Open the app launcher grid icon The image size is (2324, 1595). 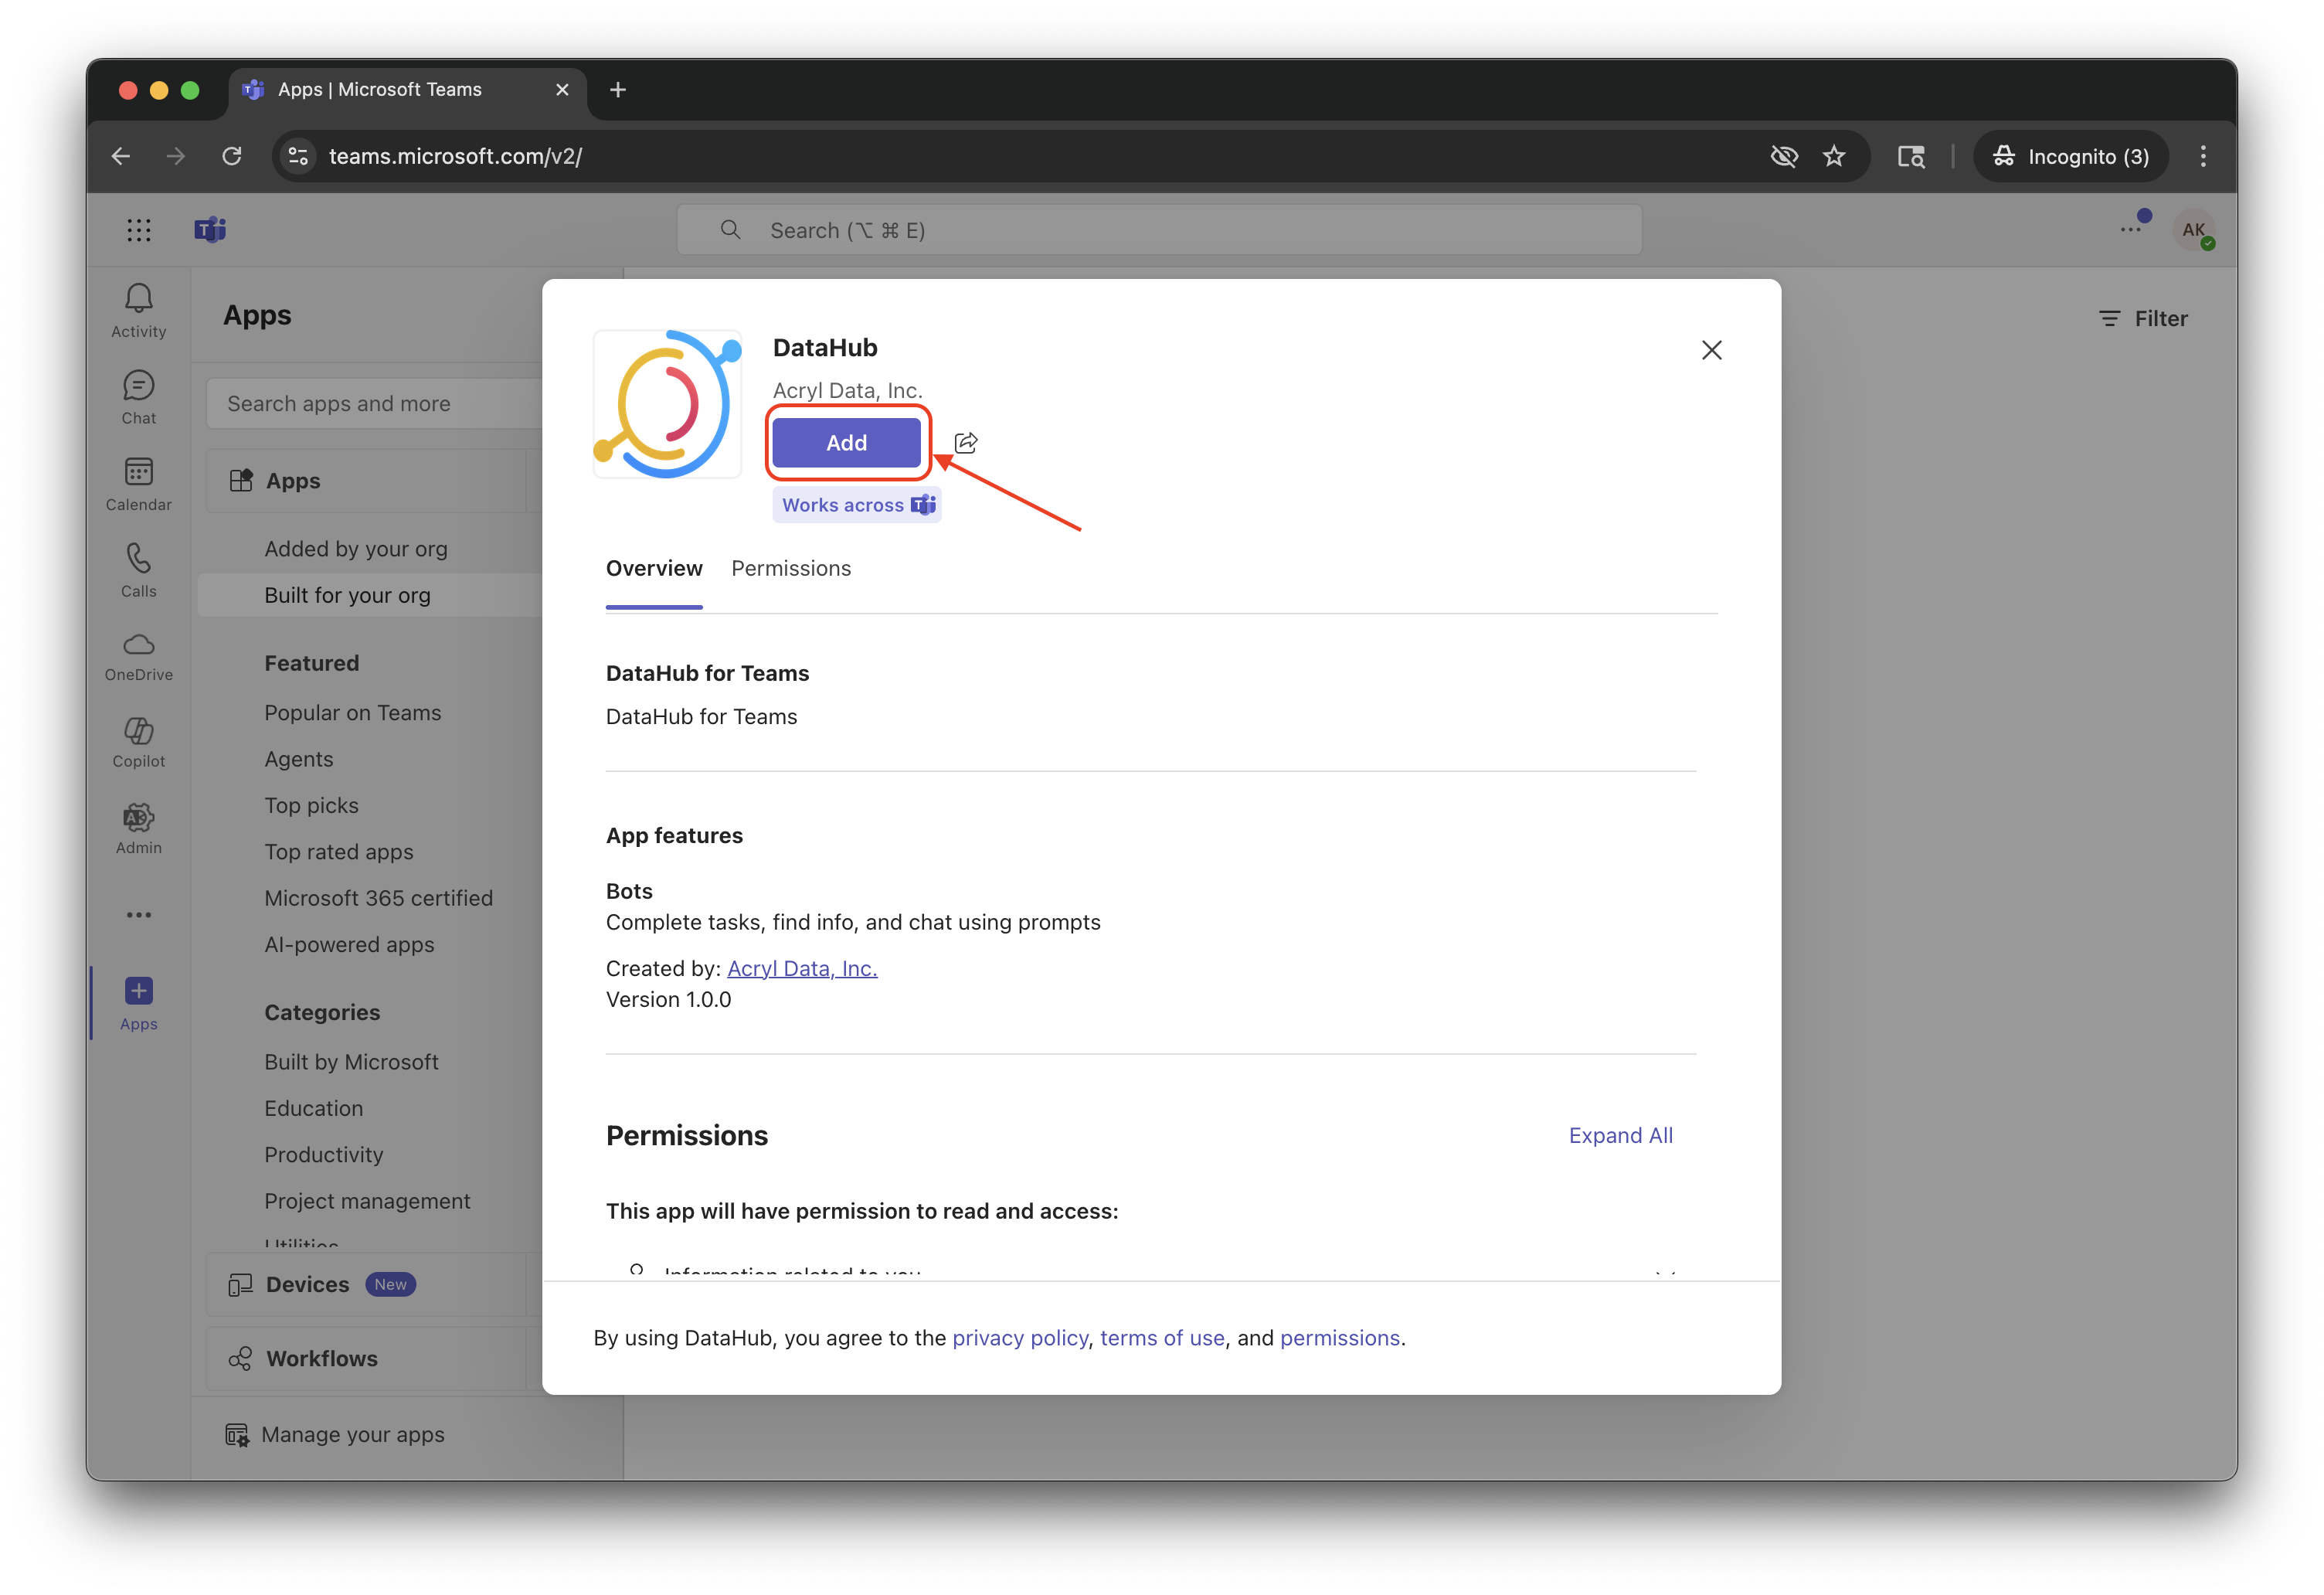[139, 230]
